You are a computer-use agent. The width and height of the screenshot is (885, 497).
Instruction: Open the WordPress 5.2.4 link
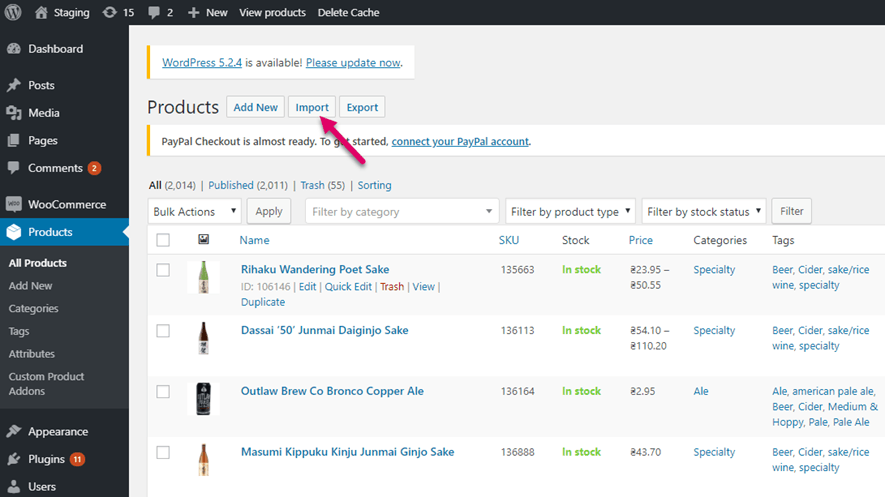[202, 63]
